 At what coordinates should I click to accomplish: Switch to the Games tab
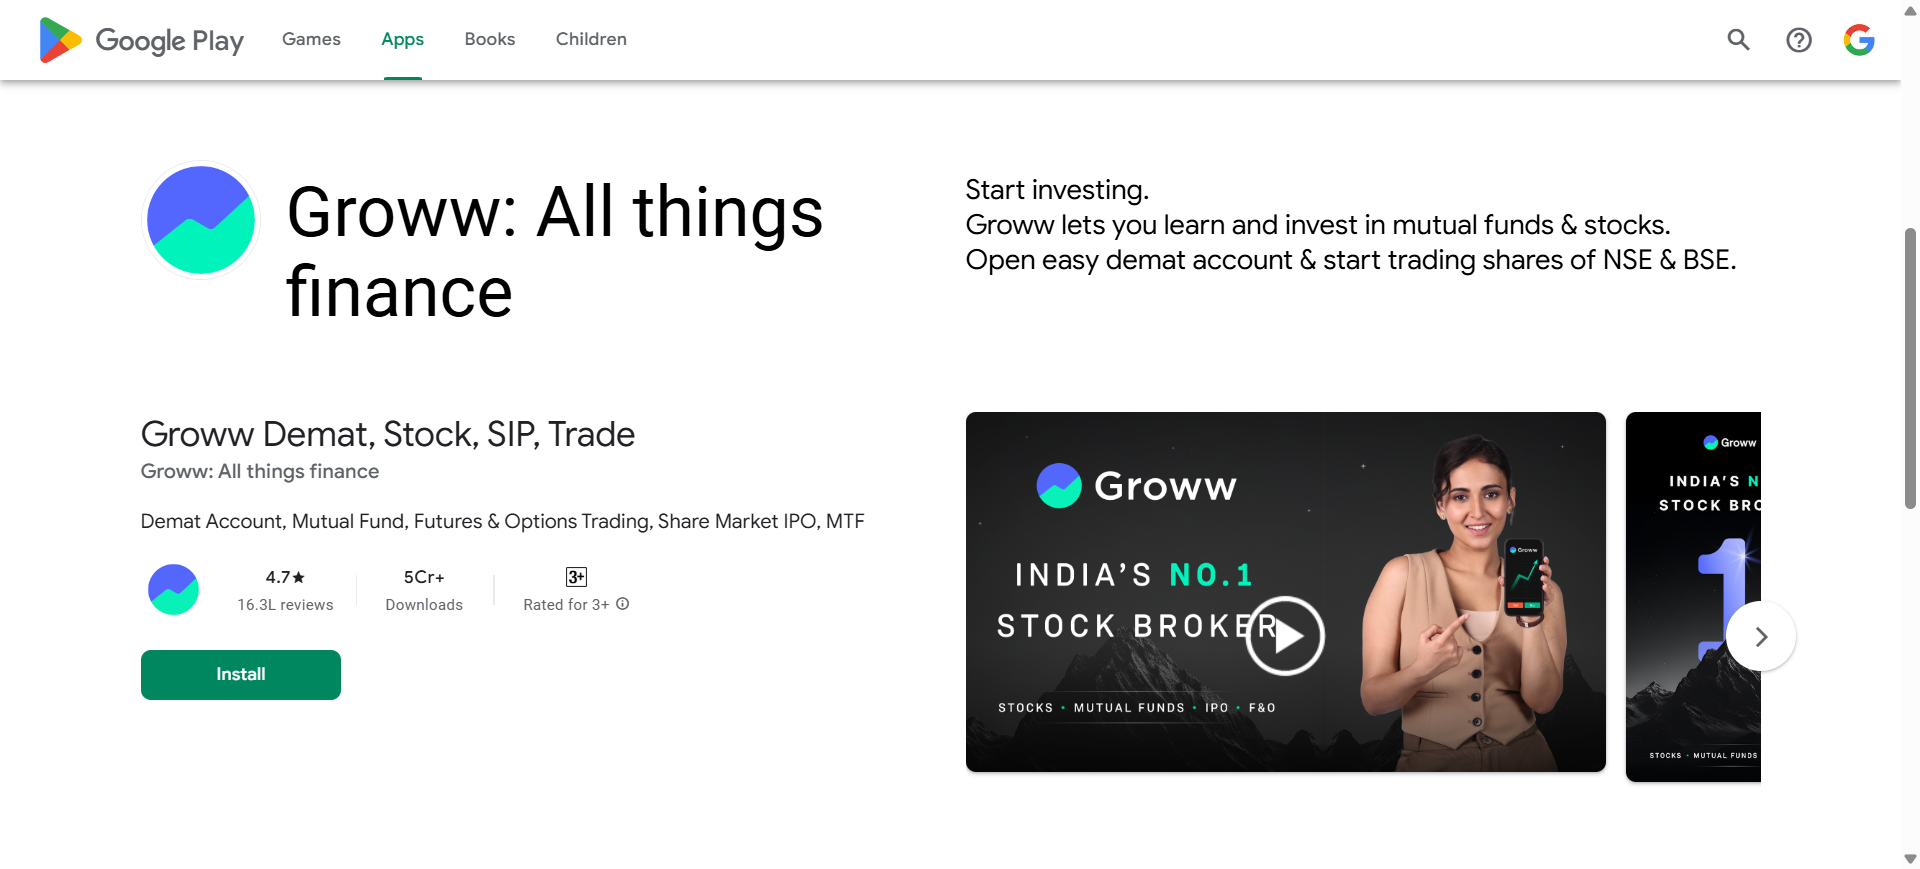point(311,39)
